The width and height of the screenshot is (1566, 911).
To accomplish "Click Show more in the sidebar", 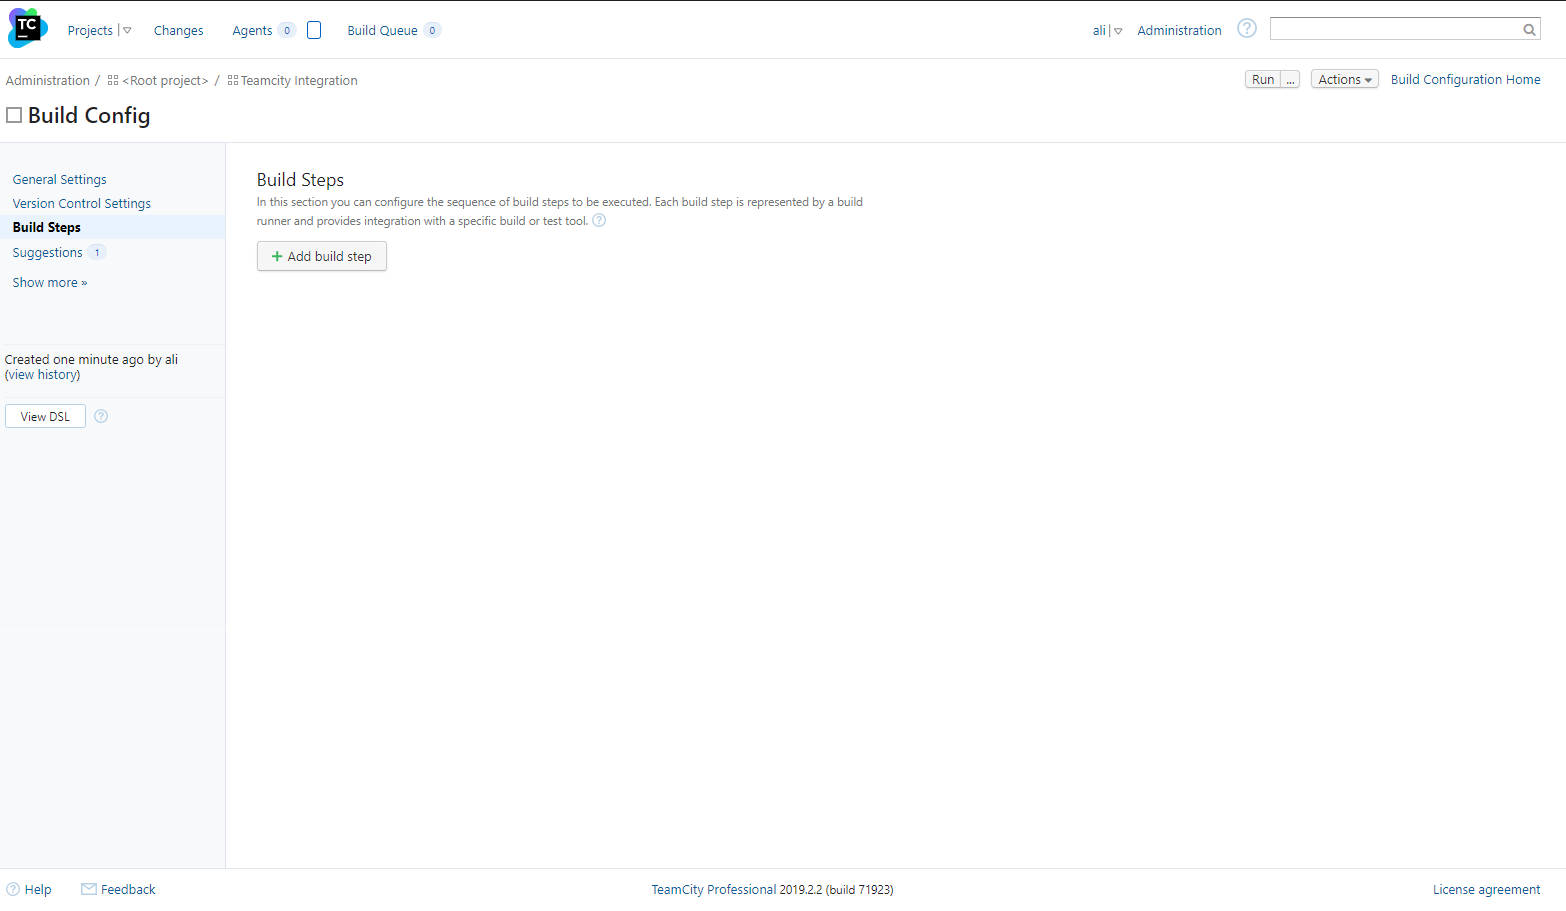I will pos(49,282).
